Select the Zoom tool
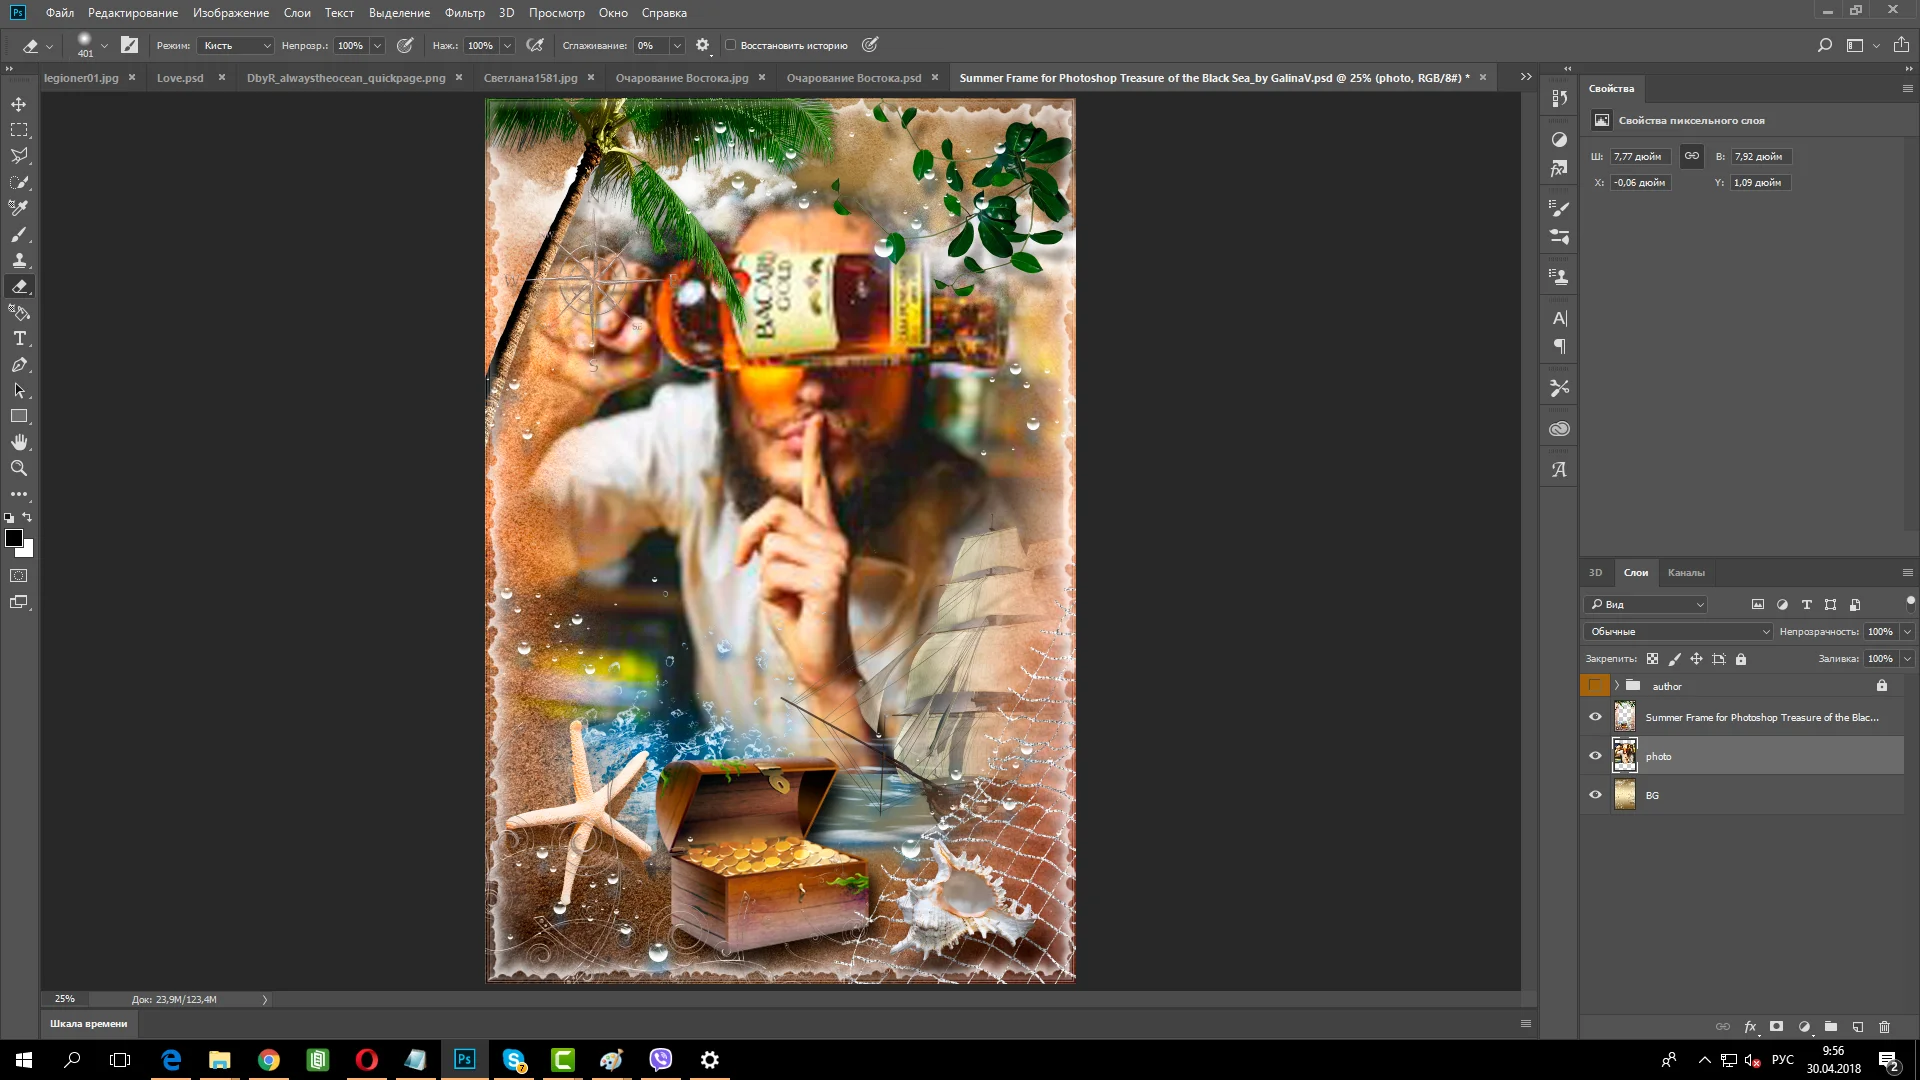The height and width of the screenshot is (1080, 1920). tap(19, 468)
